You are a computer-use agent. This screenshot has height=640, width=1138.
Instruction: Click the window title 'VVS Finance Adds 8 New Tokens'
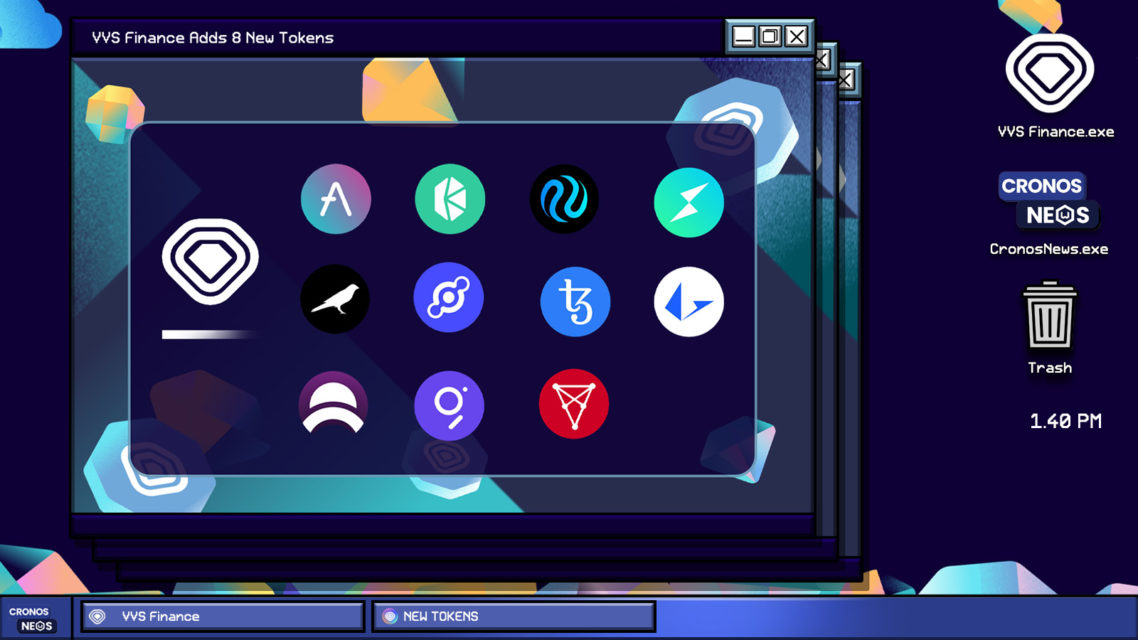213,38
